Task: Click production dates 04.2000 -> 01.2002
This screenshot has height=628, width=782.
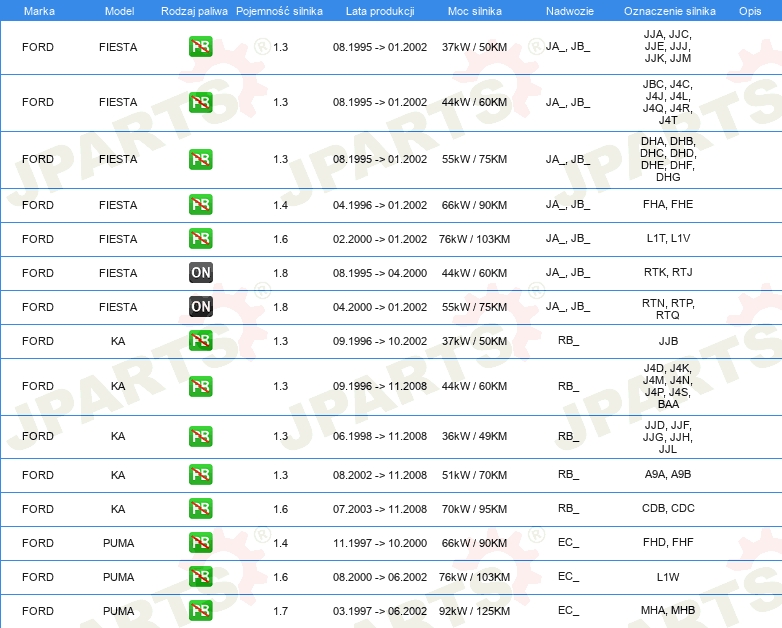Action: click(x=380, y=307)
